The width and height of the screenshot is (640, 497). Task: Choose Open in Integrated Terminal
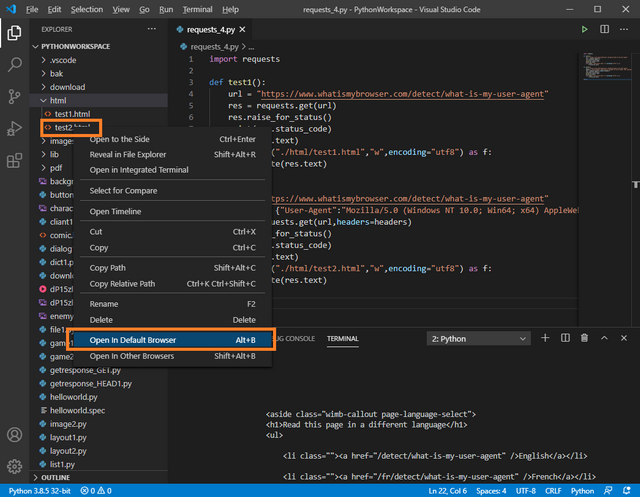(x=173, y=170)
